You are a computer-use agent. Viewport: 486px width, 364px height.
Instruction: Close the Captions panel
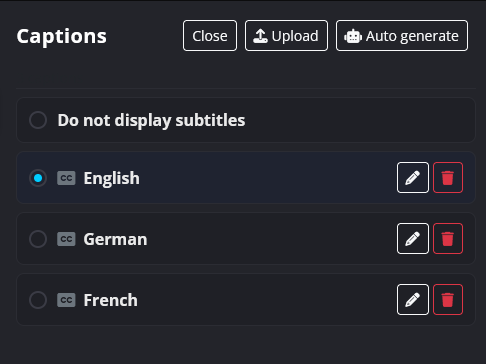[x=210, y=36]
